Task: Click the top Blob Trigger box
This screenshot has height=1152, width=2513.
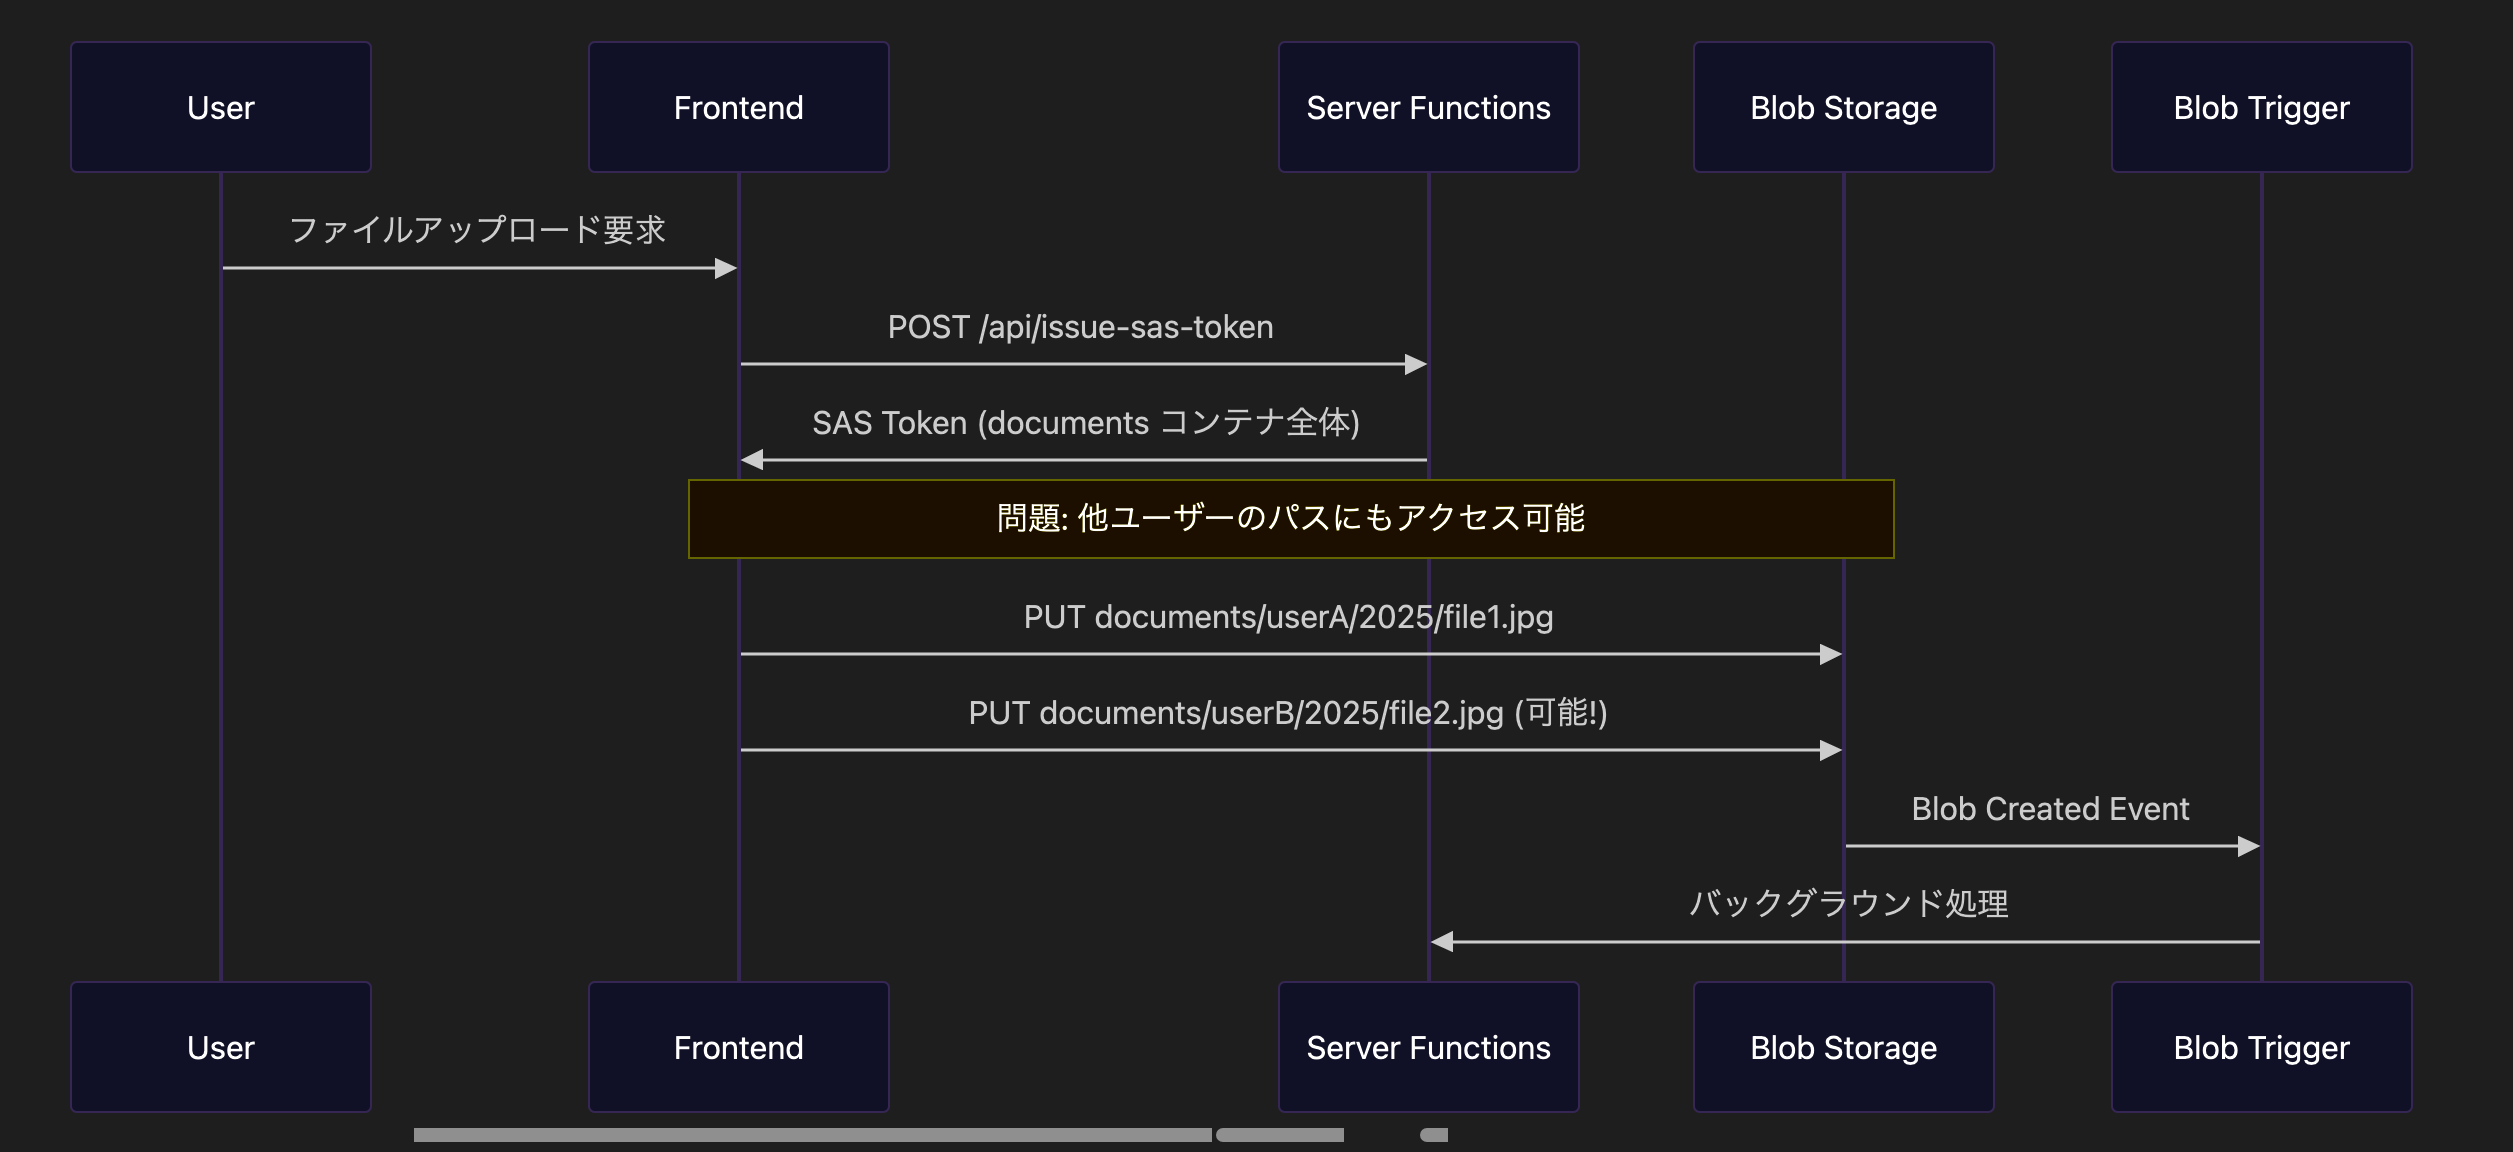Action: pos(2262,107)
